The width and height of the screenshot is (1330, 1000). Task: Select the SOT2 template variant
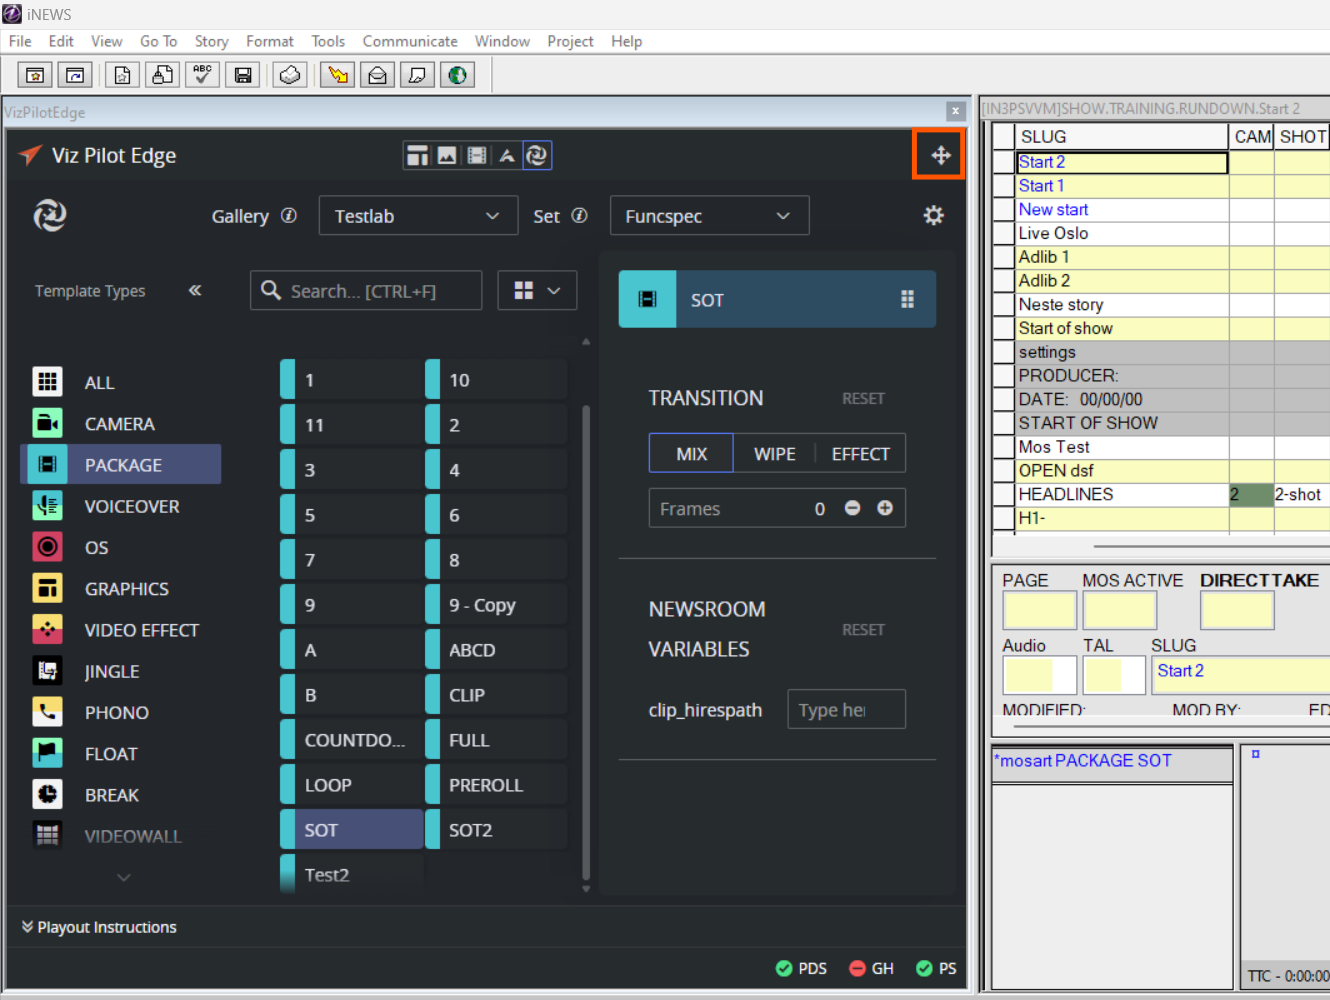(x=496, y=830)
